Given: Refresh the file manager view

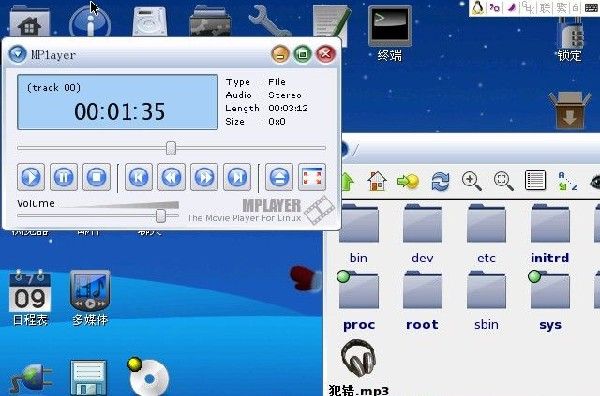Looking at the screenshot, I should 440,181.
